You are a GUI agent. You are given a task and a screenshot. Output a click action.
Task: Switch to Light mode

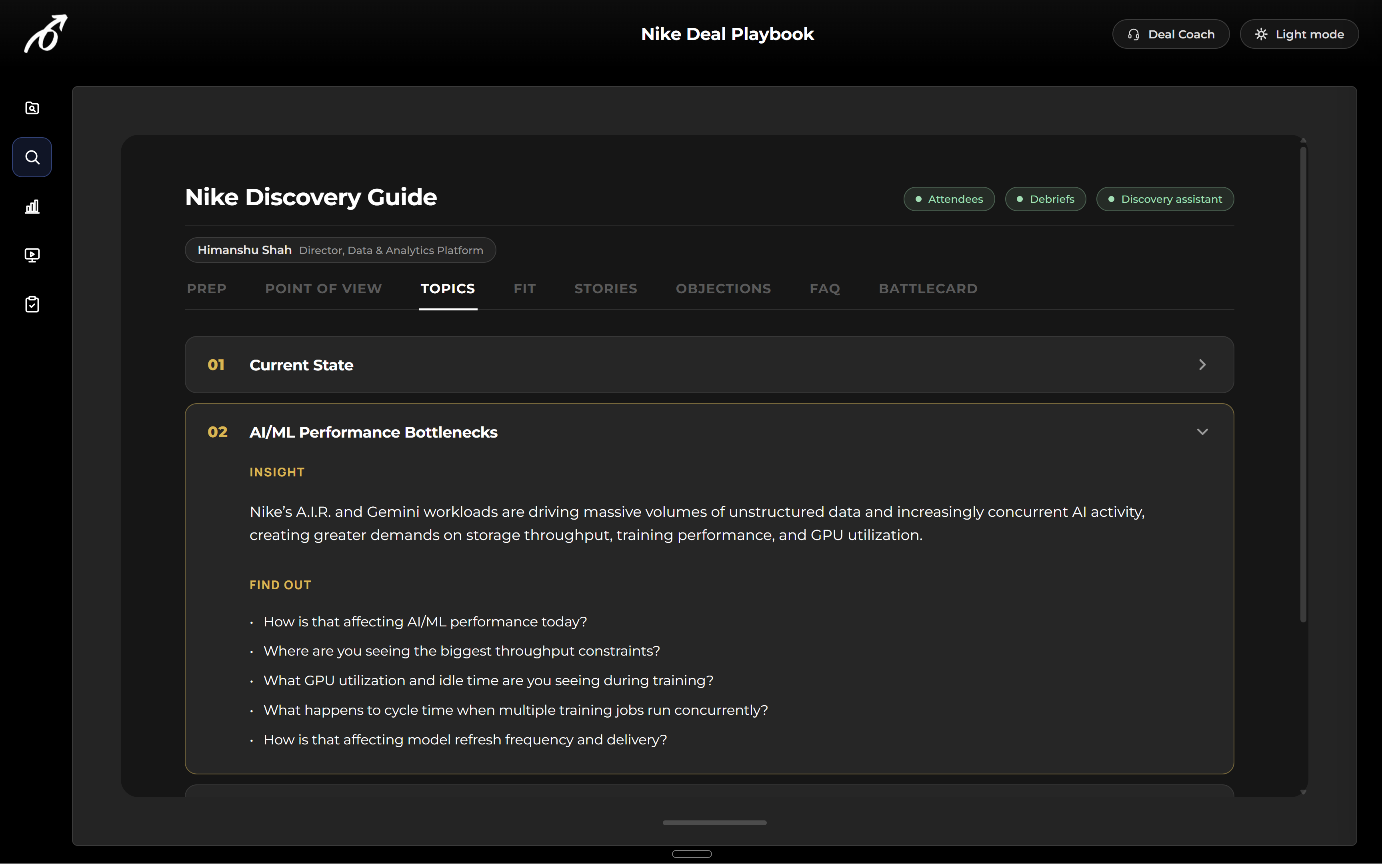(1299, 34)
